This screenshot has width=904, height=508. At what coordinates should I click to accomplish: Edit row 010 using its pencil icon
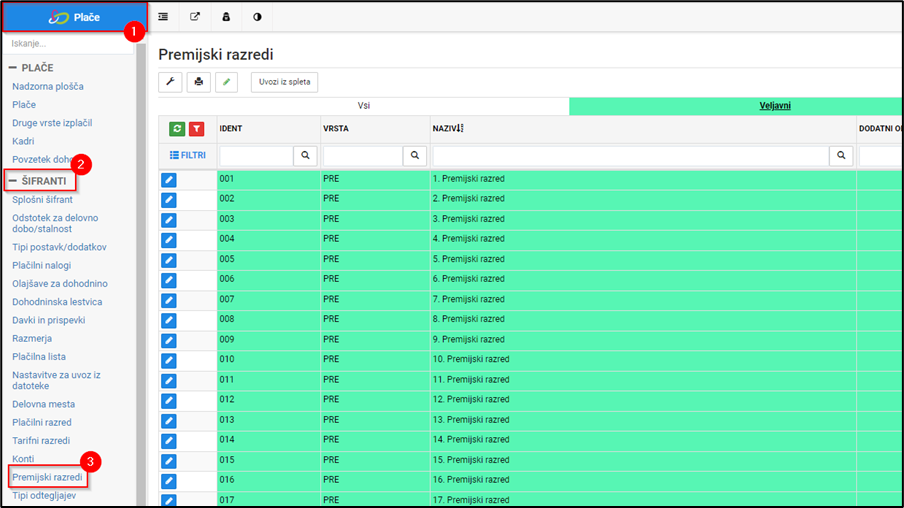[x=169, y=360]
